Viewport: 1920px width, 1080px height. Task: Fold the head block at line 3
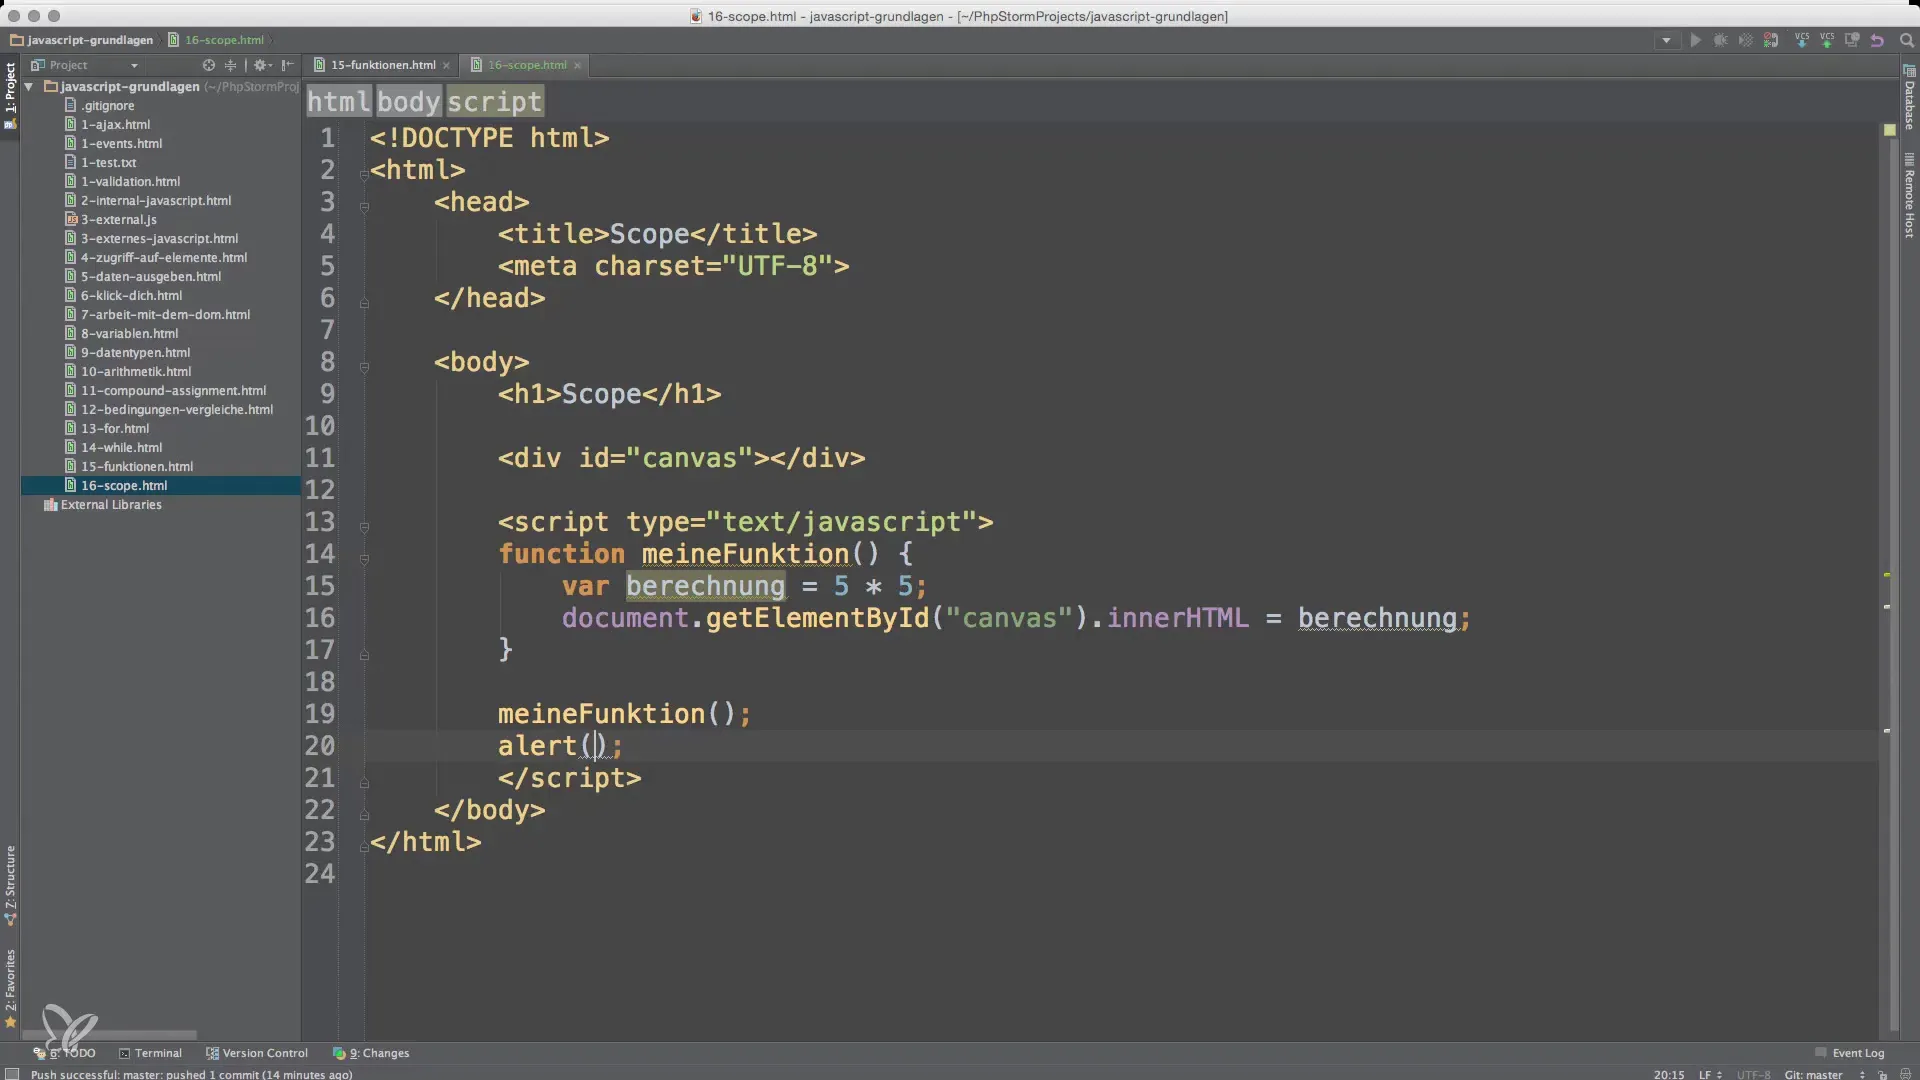coord(364,207)
